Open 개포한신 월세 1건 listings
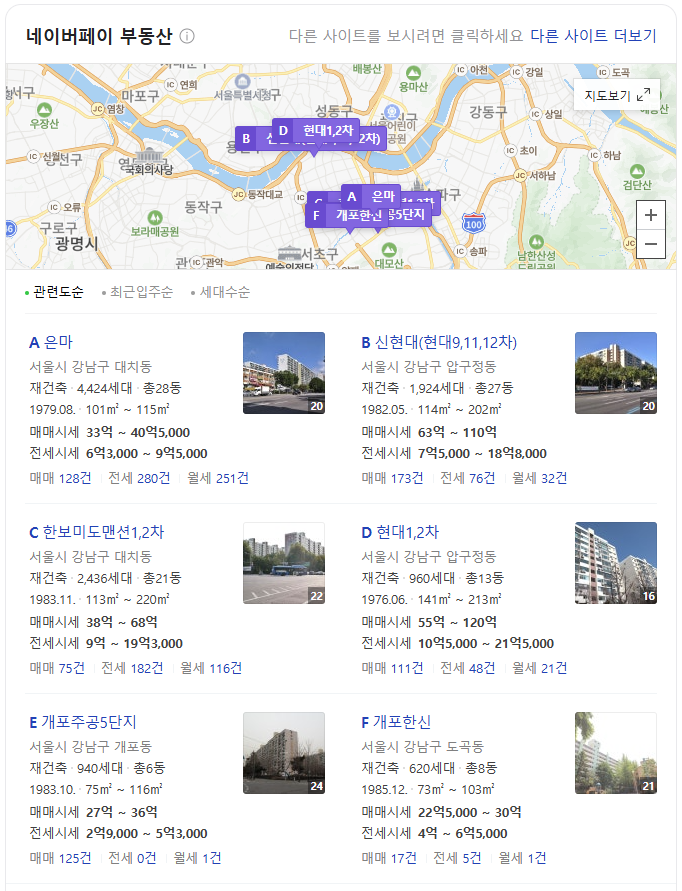 point(522,858)
